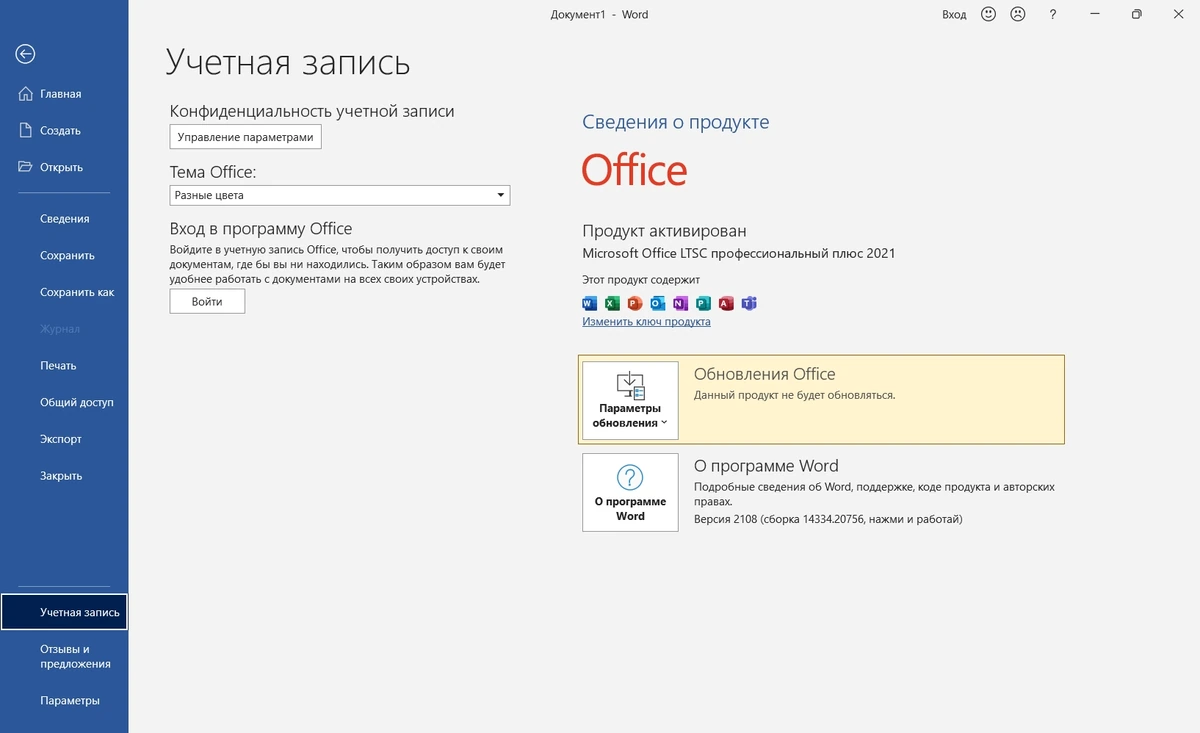Click the Продукт активирован text
The image size is (1200, 733).
tap(664, 231)
